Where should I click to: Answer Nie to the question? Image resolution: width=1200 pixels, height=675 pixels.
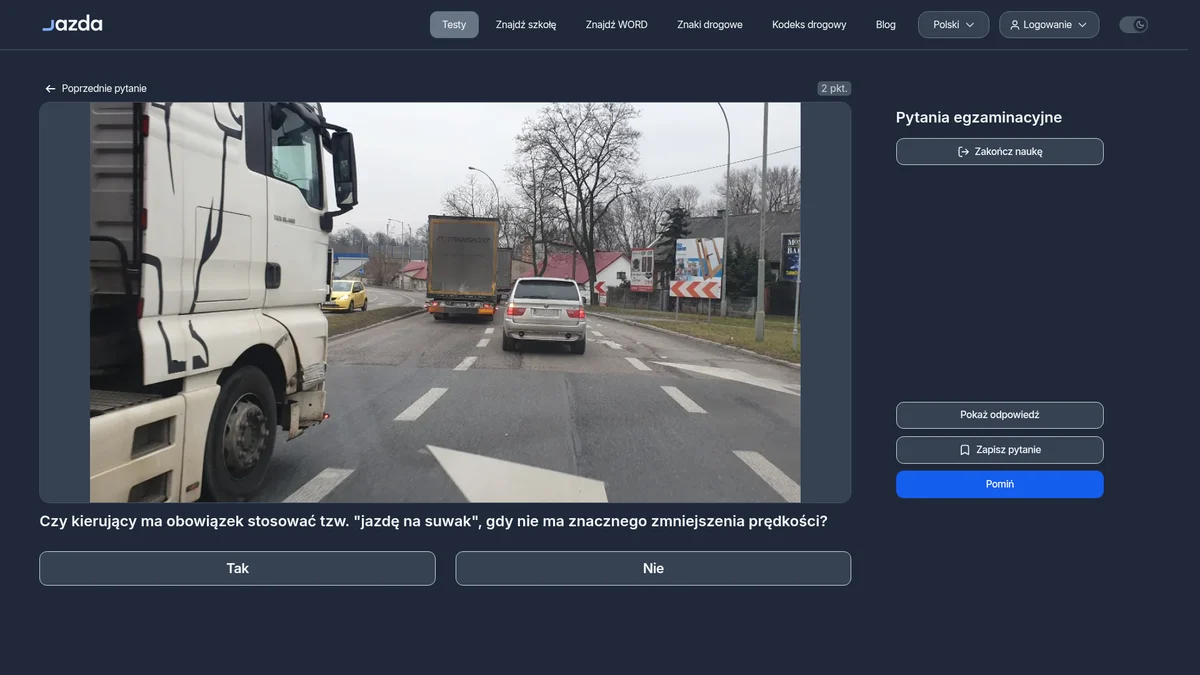(x=653, y=568)
